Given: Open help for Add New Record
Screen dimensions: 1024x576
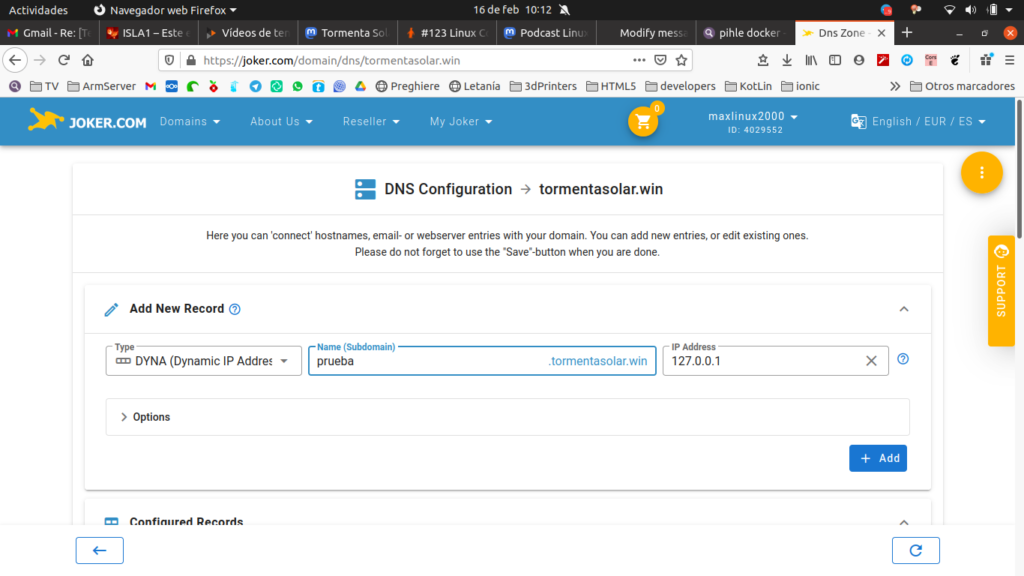Looking at the screenshot, I should 235,309.
